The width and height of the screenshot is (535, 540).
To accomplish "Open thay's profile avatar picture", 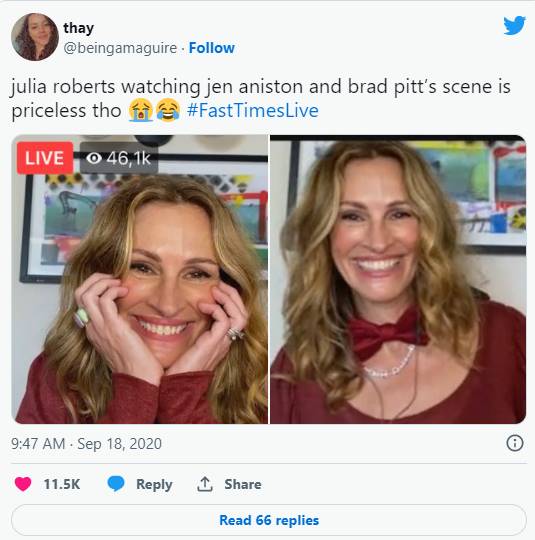I will (x=34, y=37).
